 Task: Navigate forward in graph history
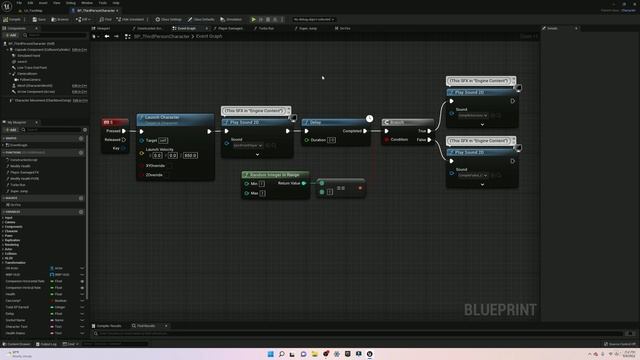point(116,36)
